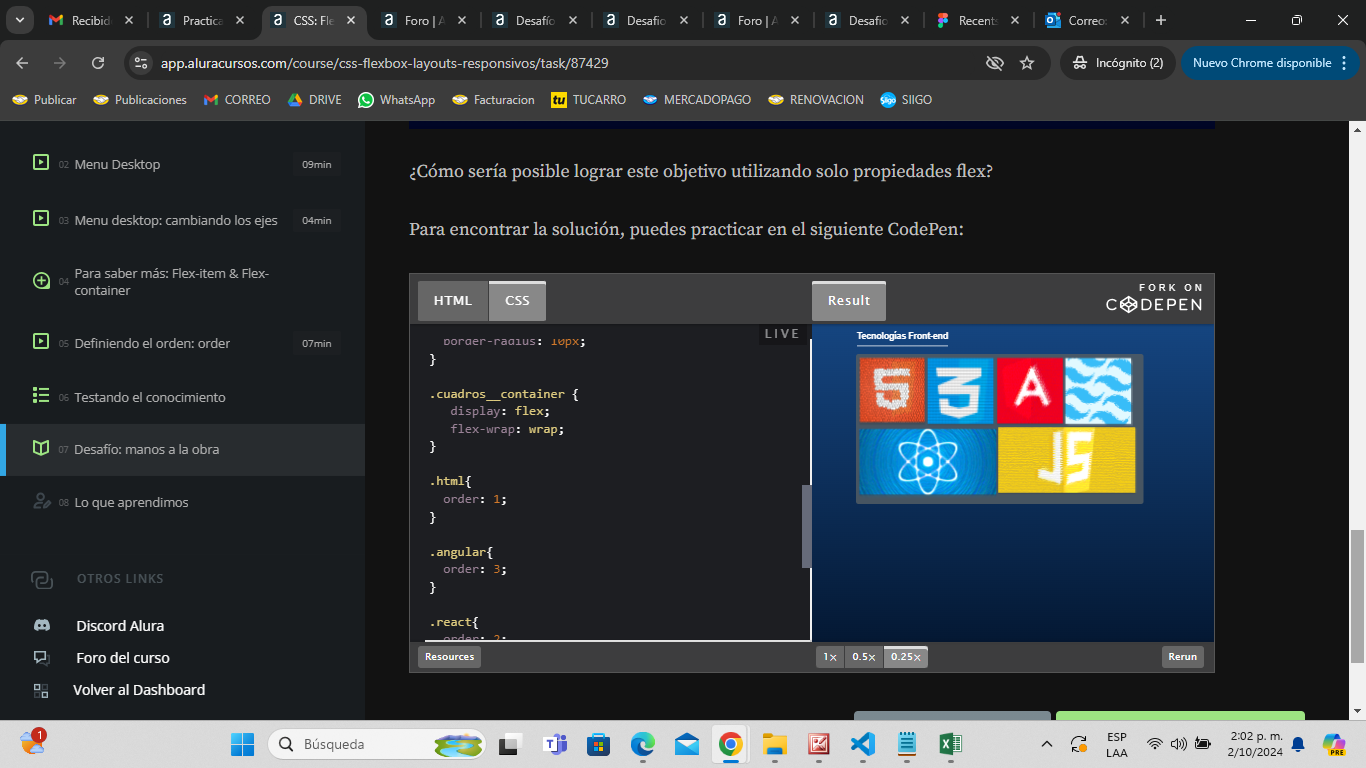Open the WhatsApp bookmark
The height and width of the screenshot is (768, 1366).
[397, 100]
